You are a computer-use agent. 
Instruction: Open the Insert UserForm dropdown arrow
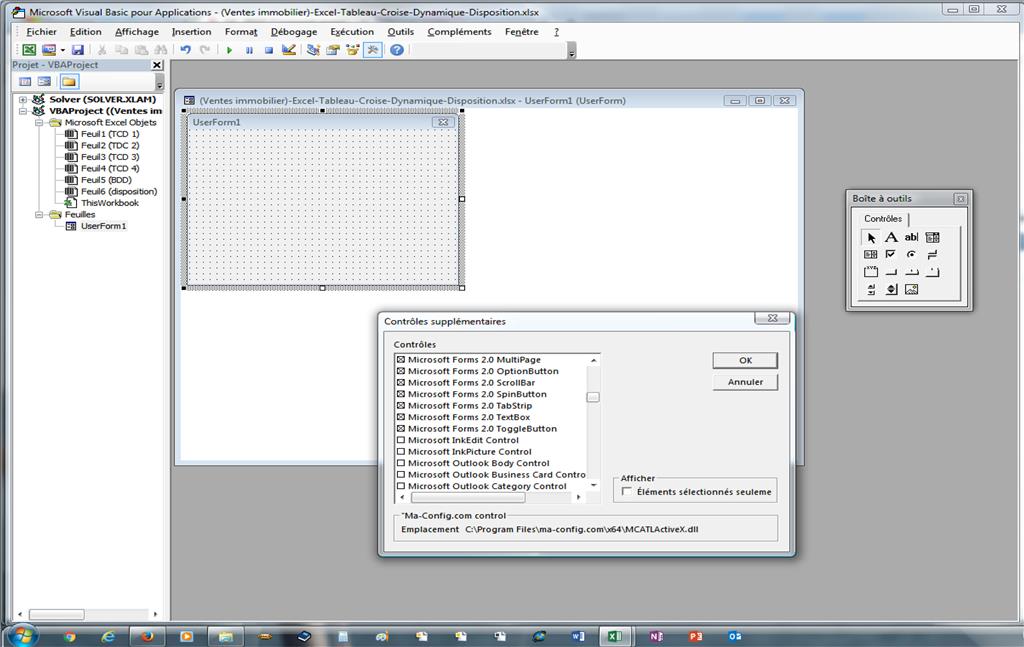63,50
